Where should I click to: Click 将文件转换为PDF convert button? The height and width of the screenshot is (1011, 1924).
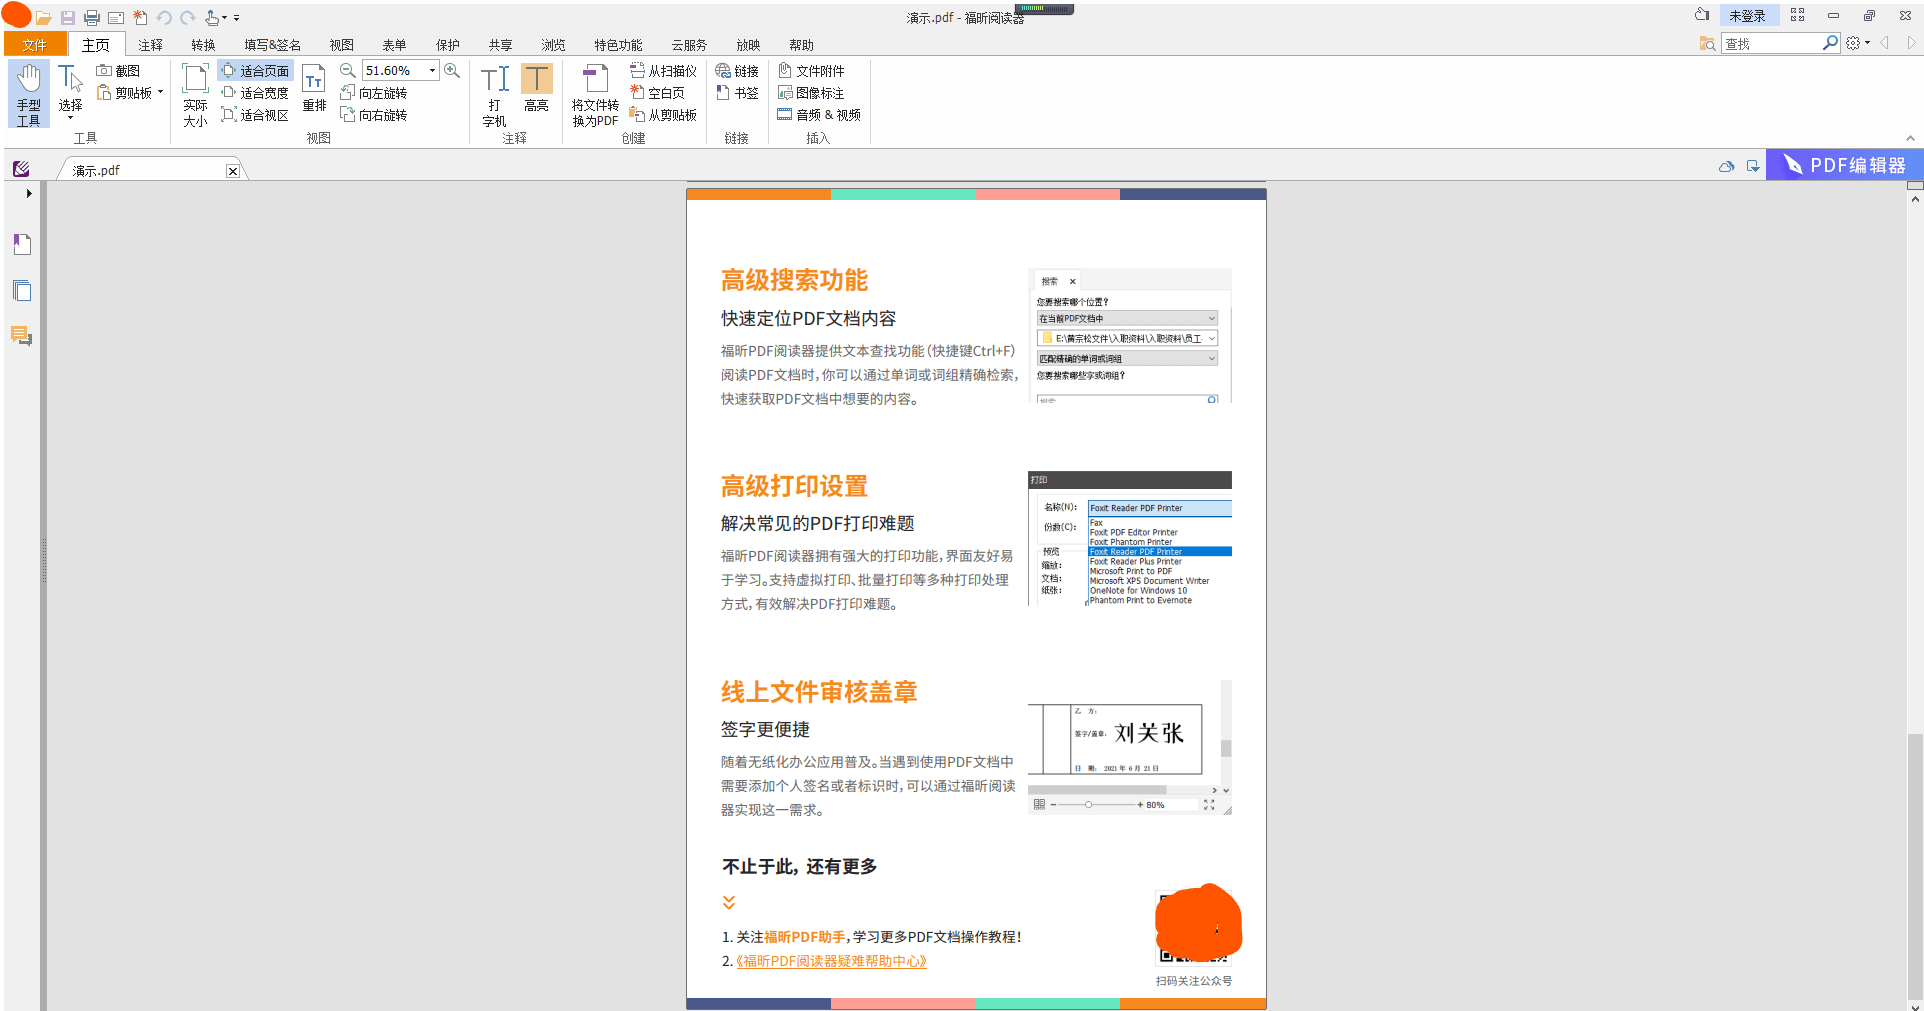[595, 94]
